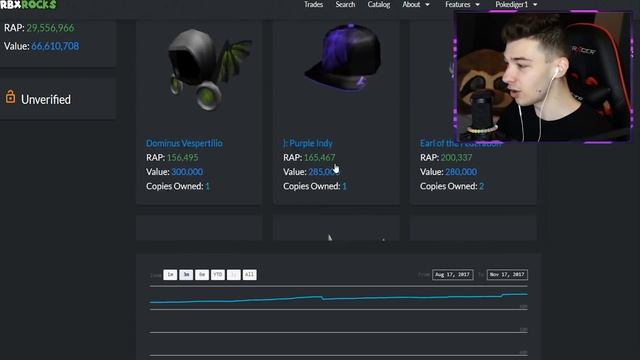640x360 pixels.
Task: Open the Trades nav item
Action: [313, 4]
